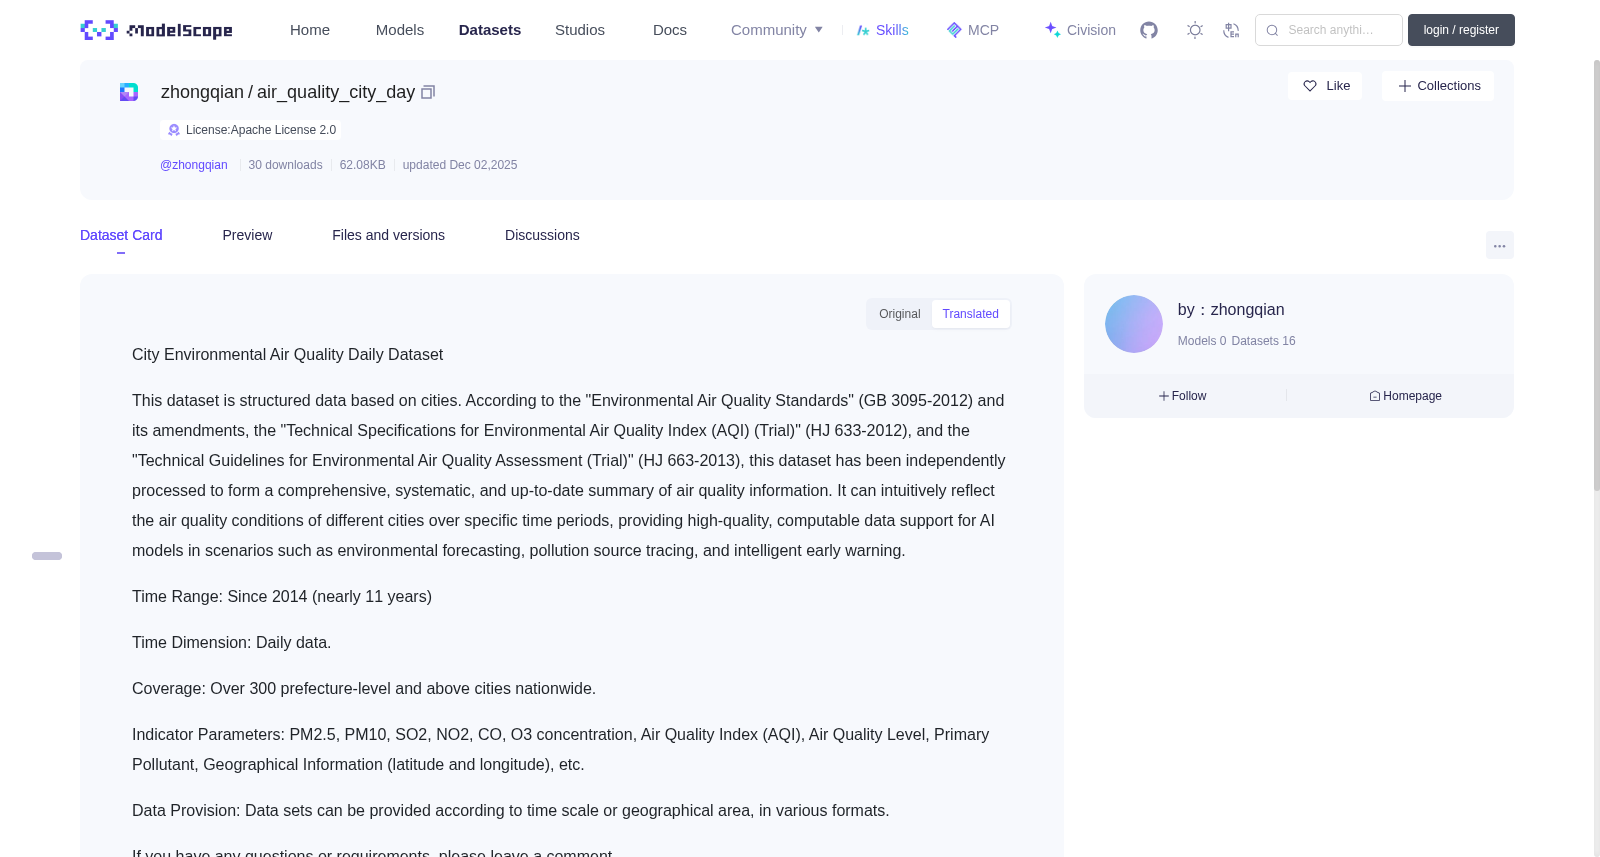Switch card text to Original
Viewport: 1600px width, 857px height.
click(899, 314)
